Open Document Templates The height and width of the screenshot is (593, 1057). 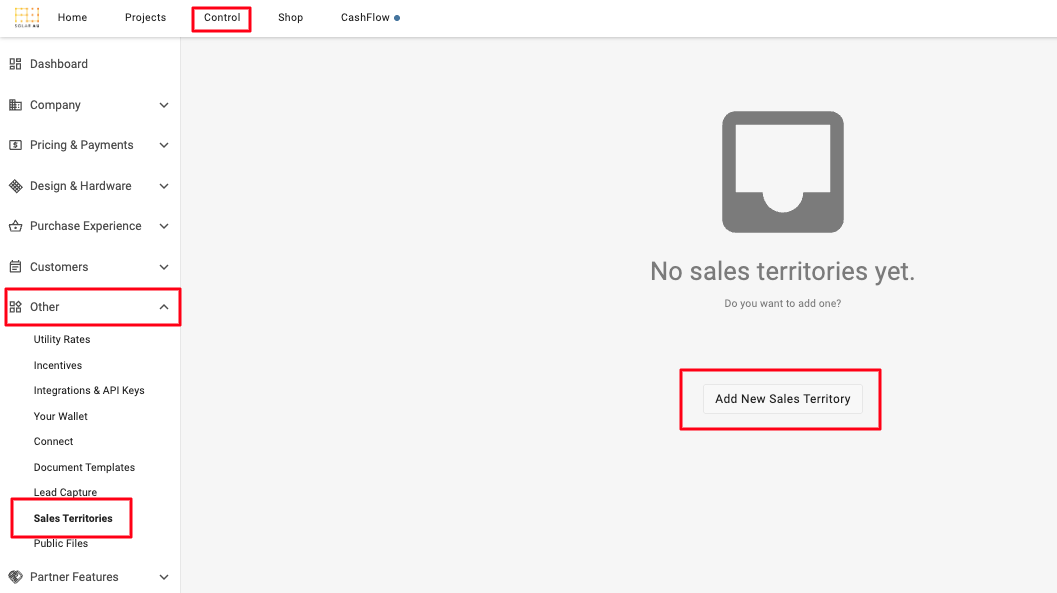click(x=84, y=468)
